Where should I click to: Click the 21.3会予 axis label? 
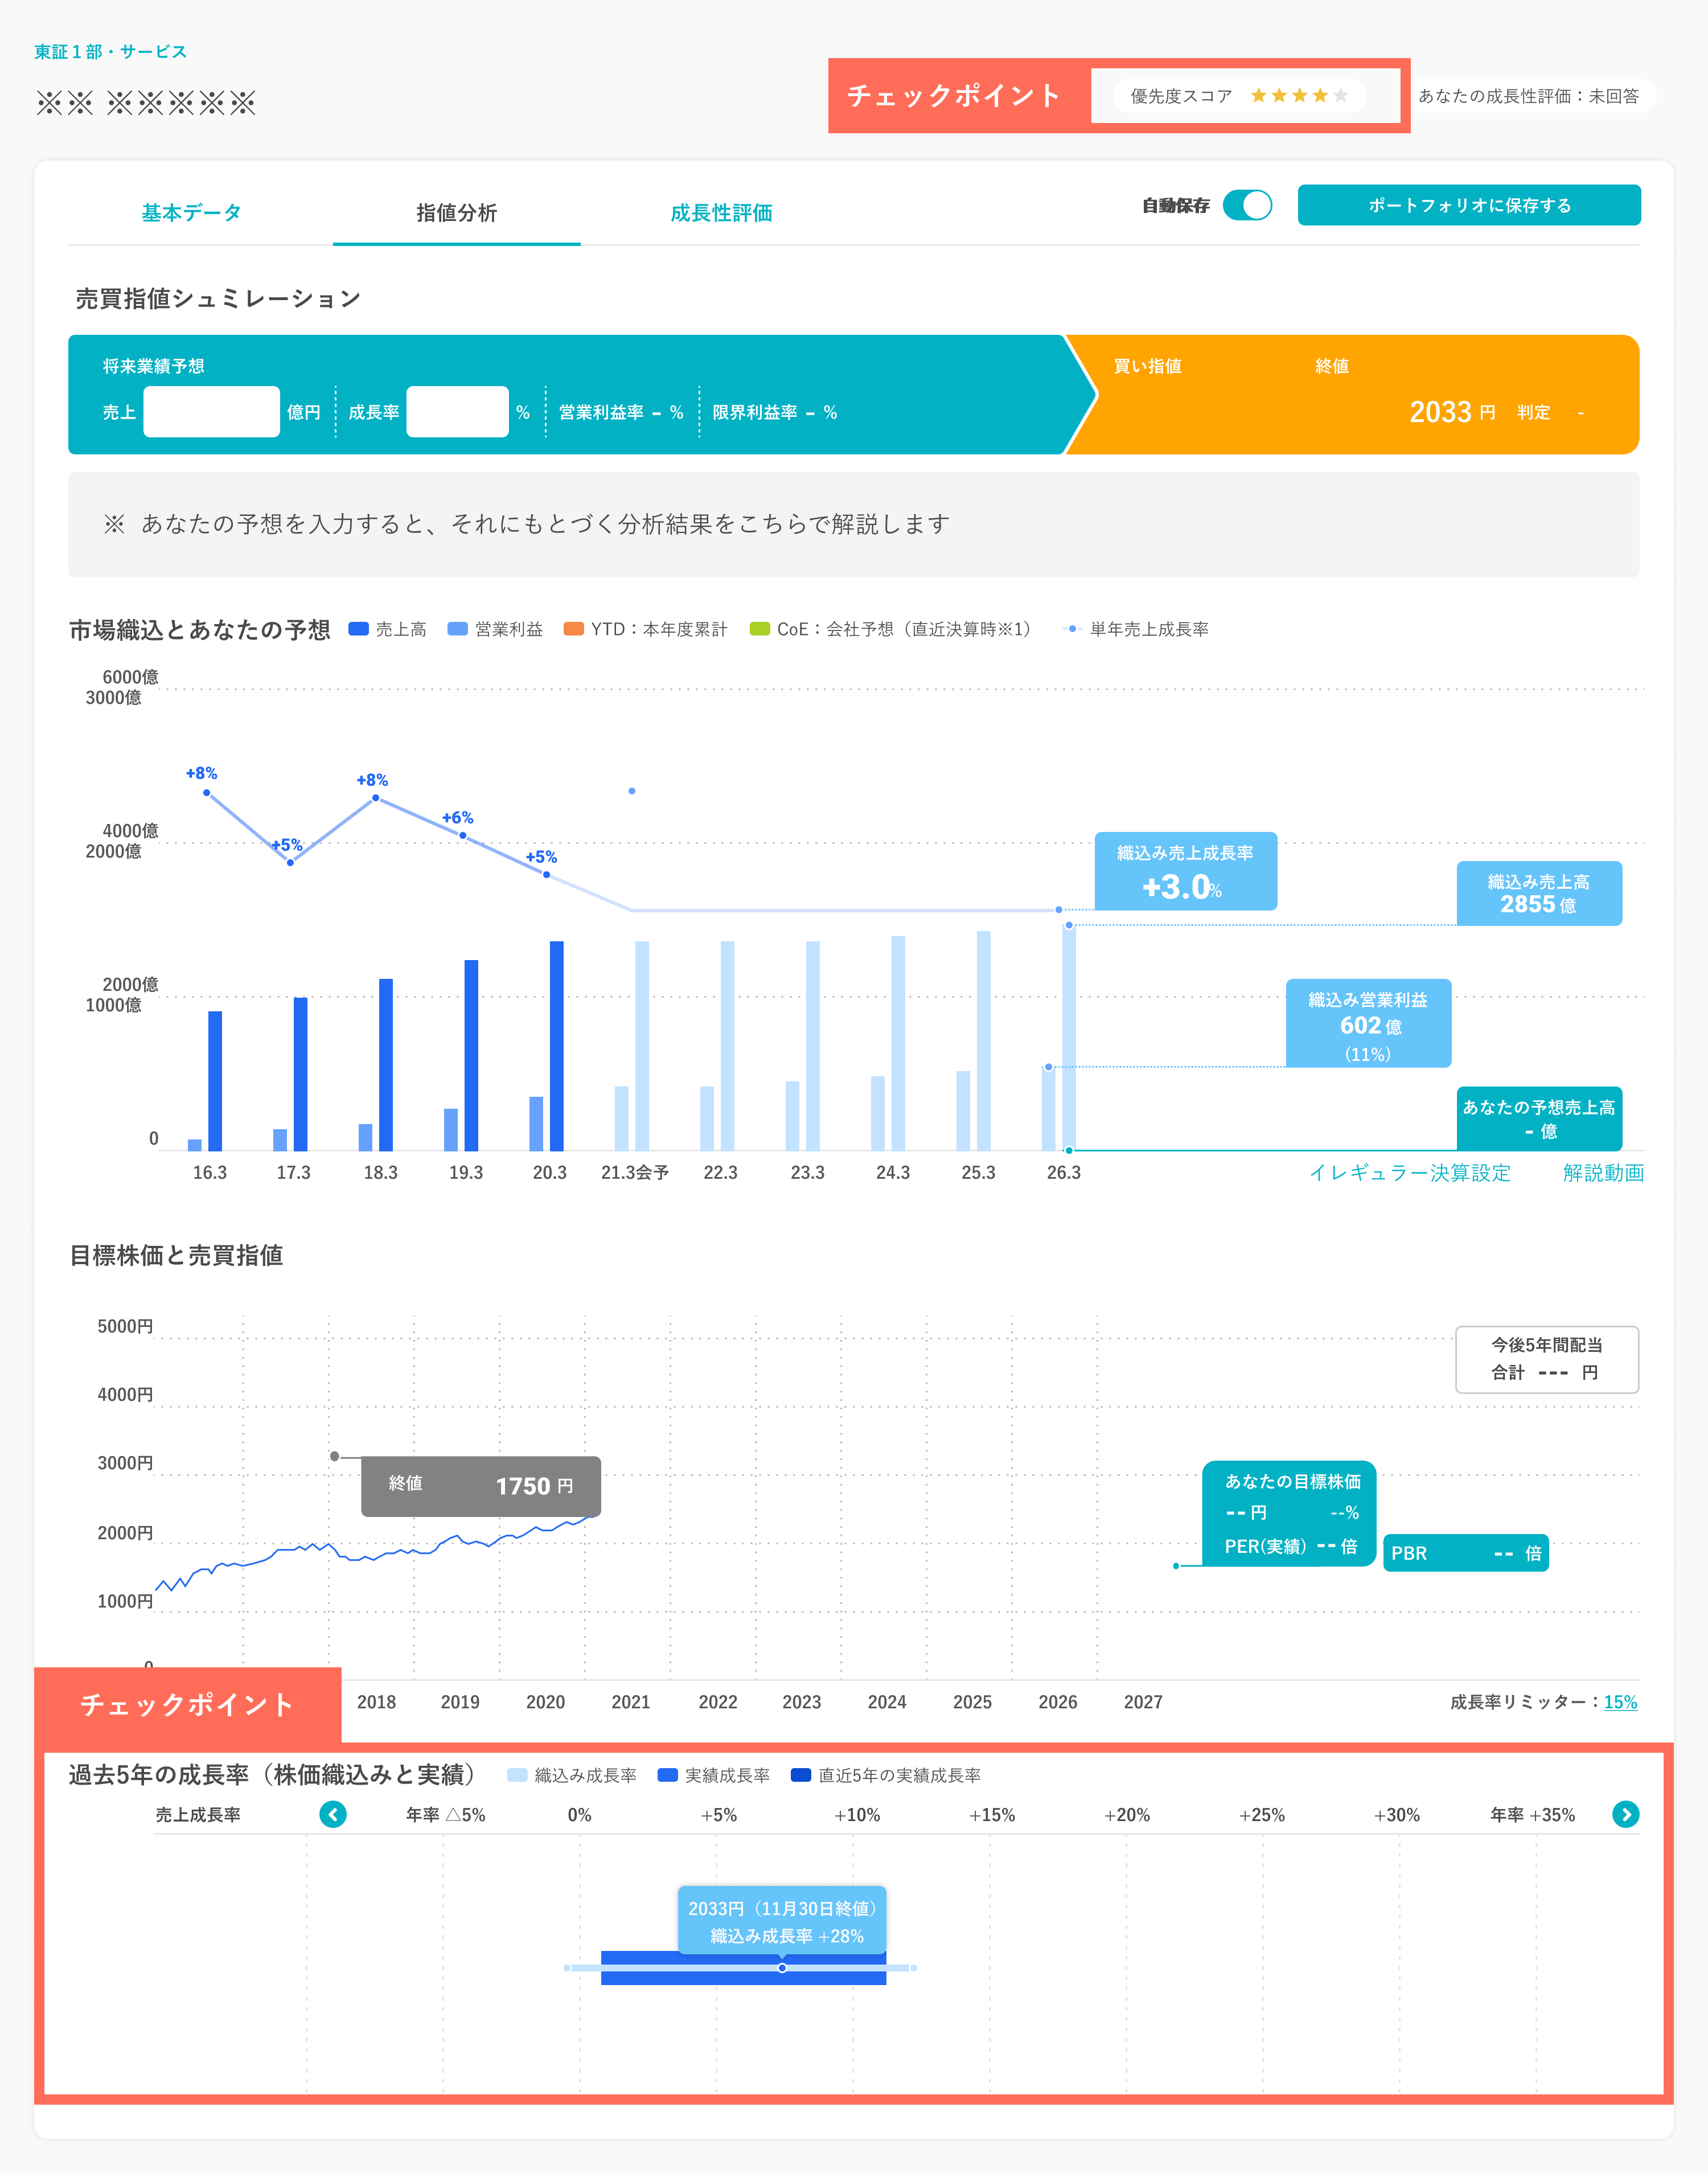point(635,1172)
